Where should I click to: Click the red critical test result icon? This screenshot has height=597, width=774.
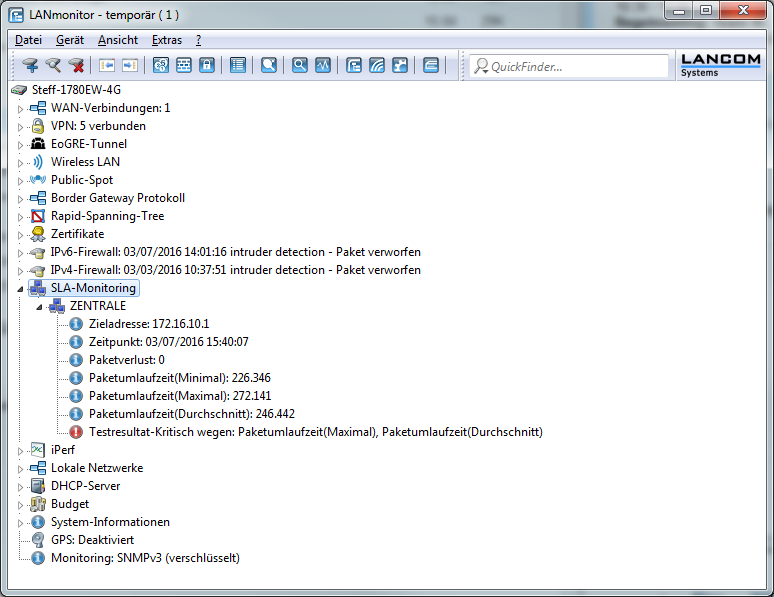coord(76,432)
